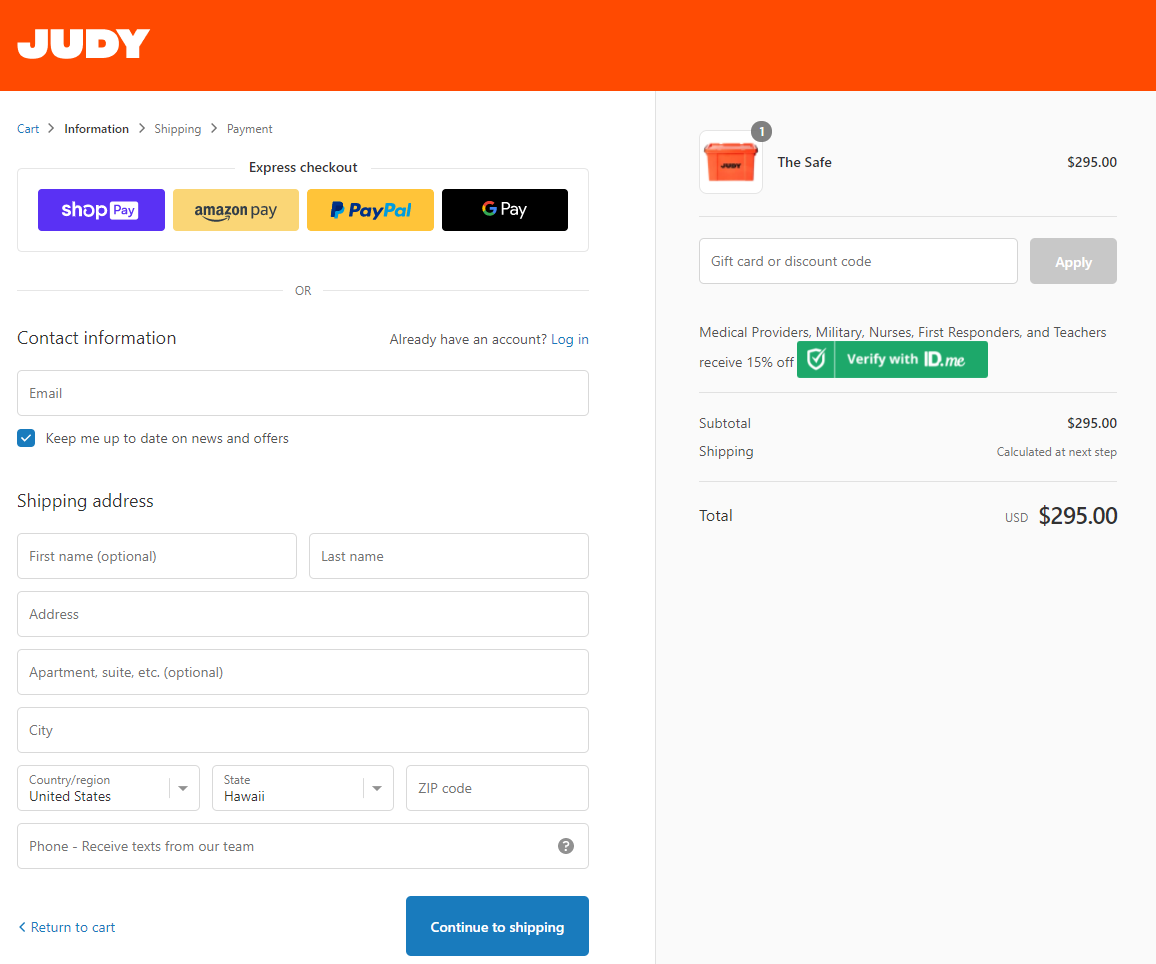Select the Shipping breadcrumb step

tap(178, 129)
